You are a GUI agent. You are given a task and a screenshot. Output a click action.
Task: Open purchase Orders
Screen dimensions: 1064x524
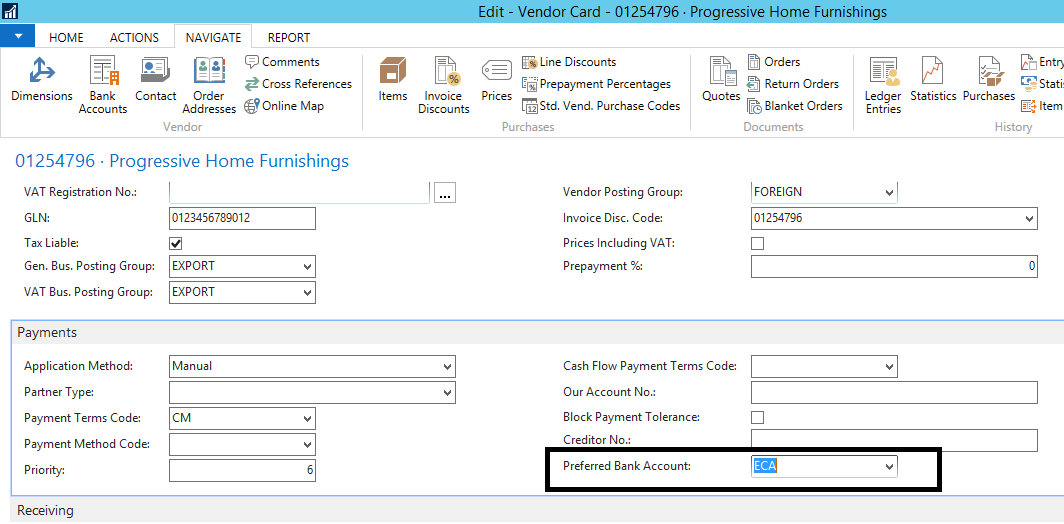click(x=774, y=62)
